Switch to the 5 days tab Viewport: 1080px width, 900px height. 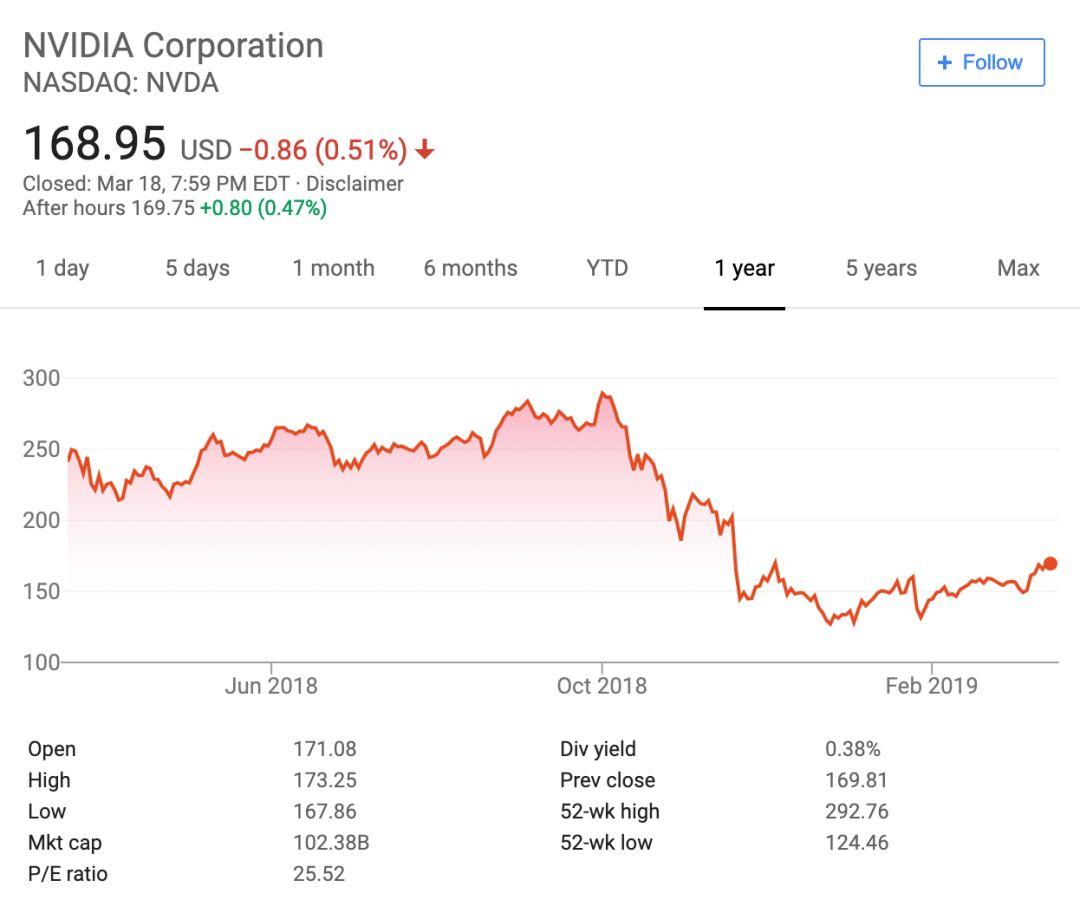[x=198, y=268]
